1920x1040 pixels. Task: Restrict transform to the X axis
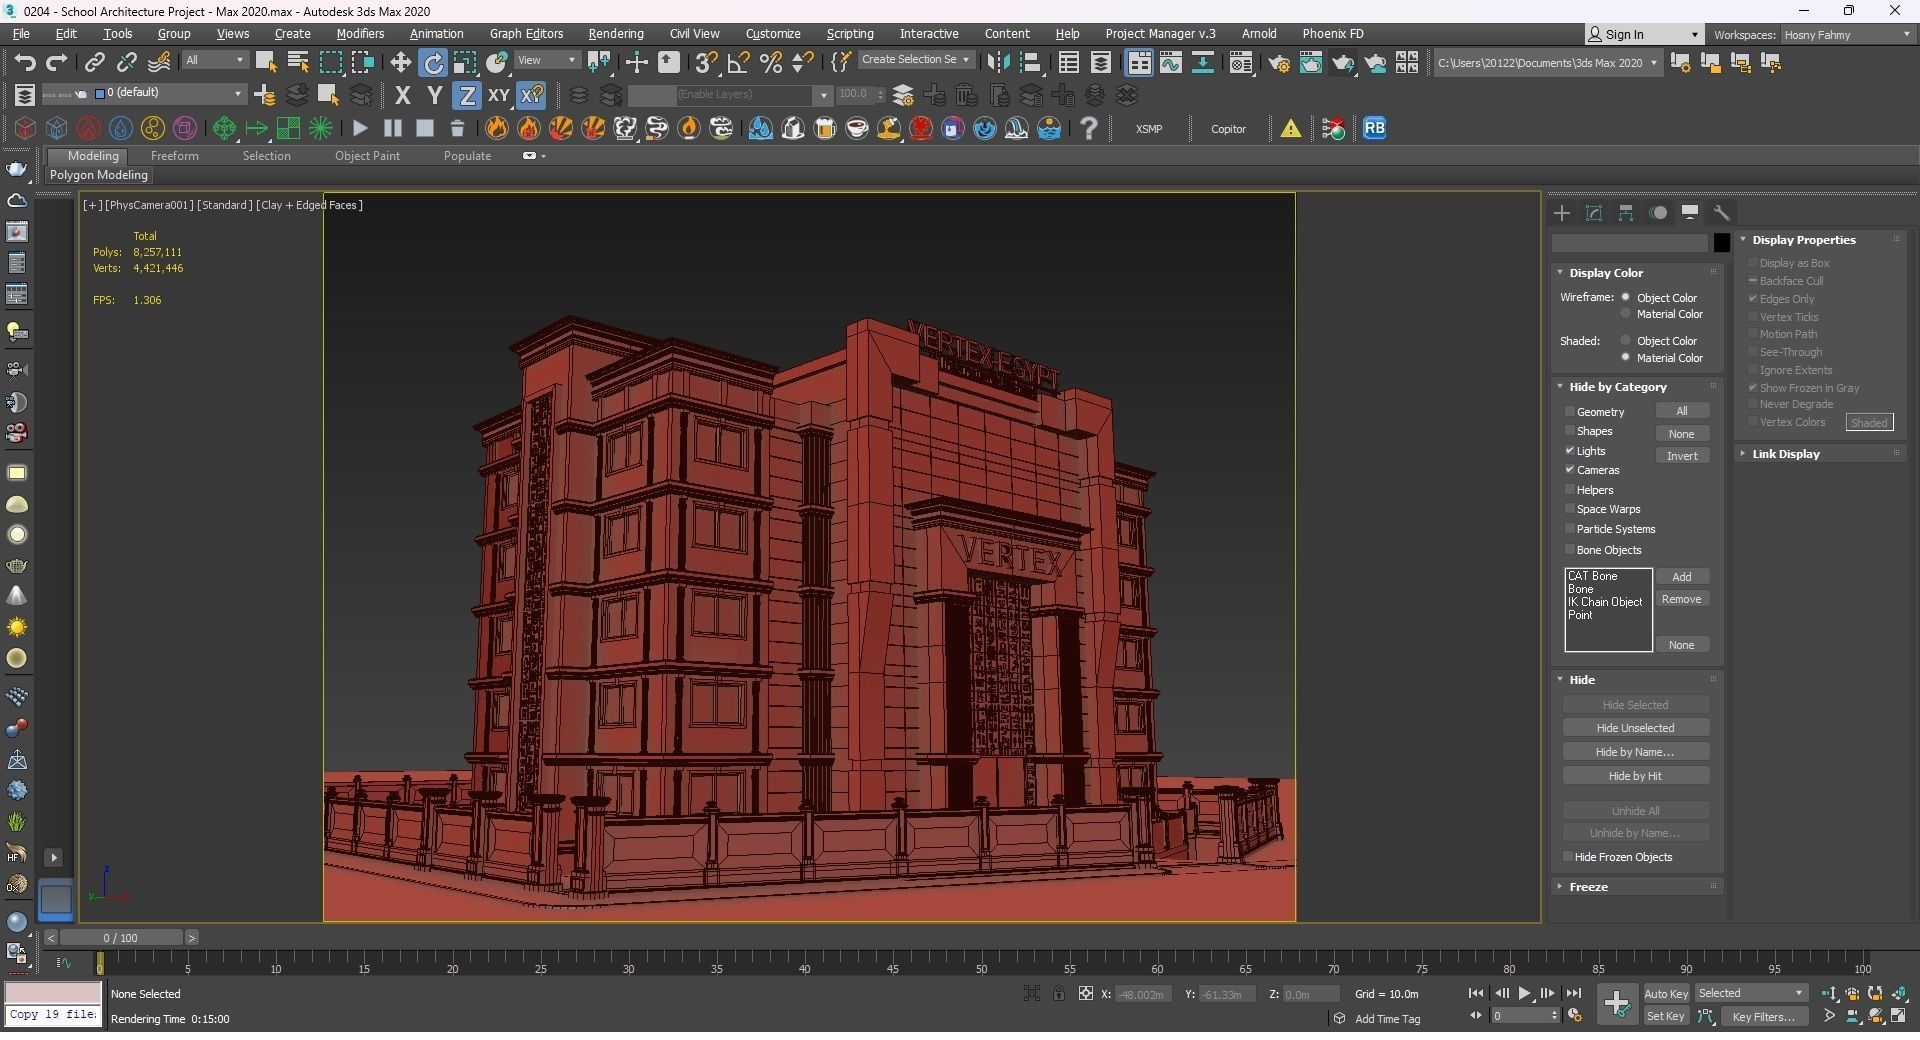402,95
